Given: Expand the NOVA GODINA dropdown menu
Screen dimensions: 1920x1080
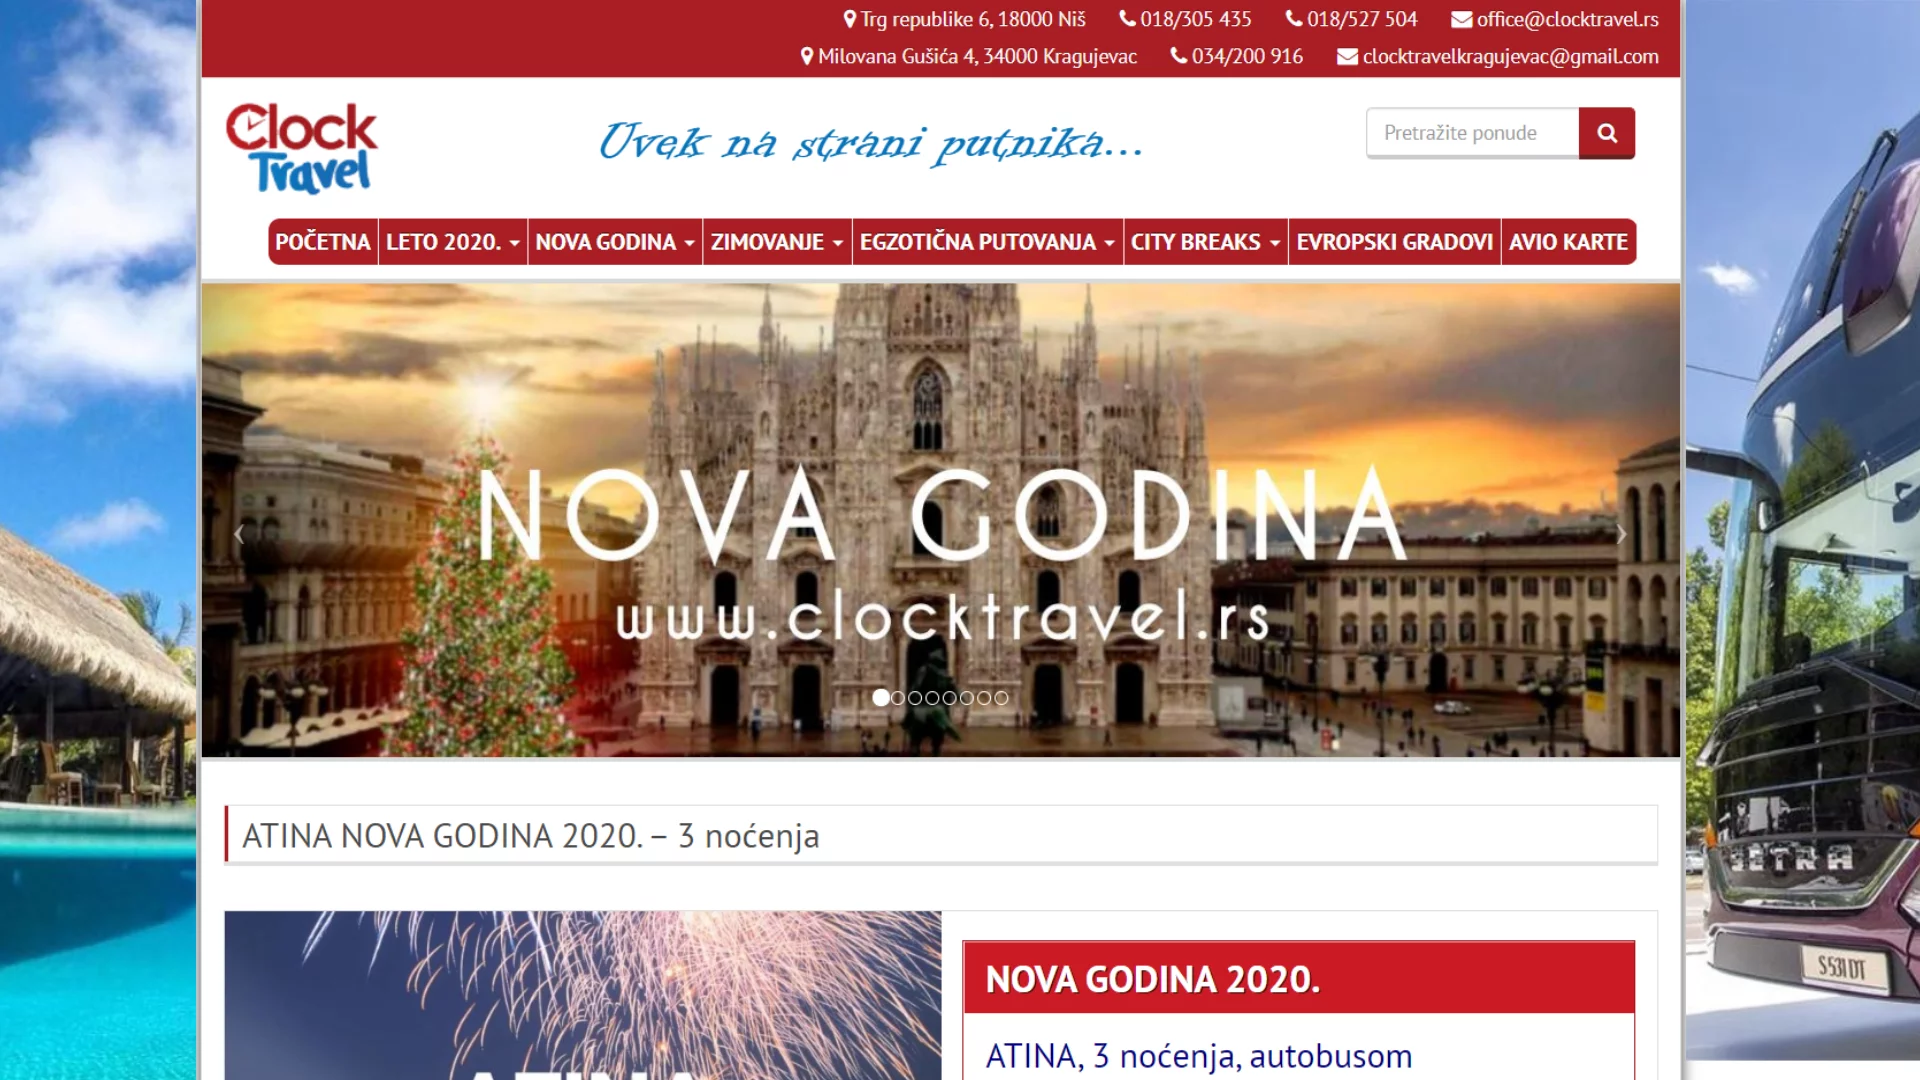Looking at the screenshot, I should tap(615, 242).
